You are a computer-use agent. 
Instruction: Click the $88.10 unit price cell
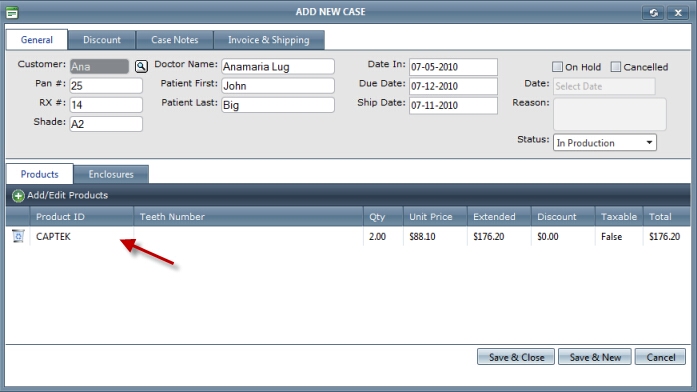435,236
